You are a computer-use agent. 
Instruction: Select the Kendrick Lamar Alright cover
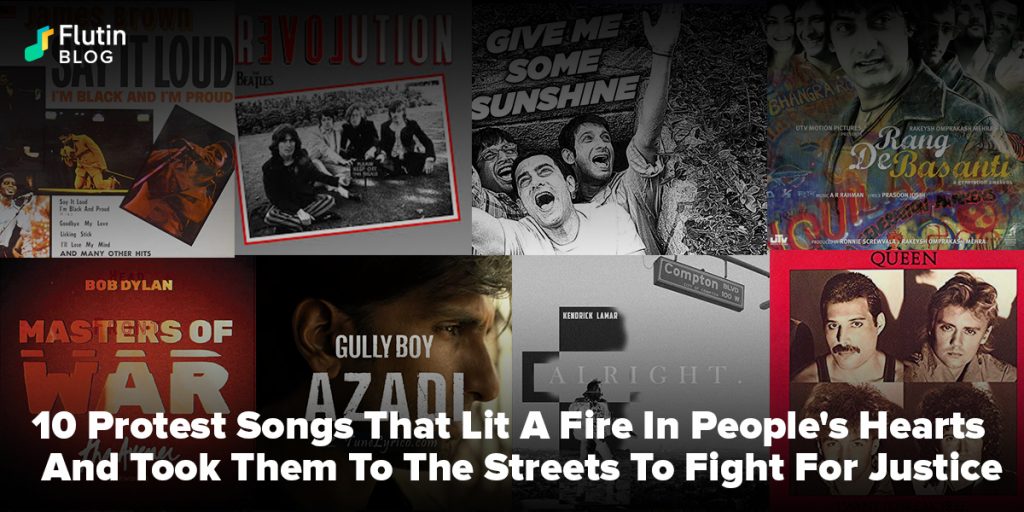tap(641, 383)
